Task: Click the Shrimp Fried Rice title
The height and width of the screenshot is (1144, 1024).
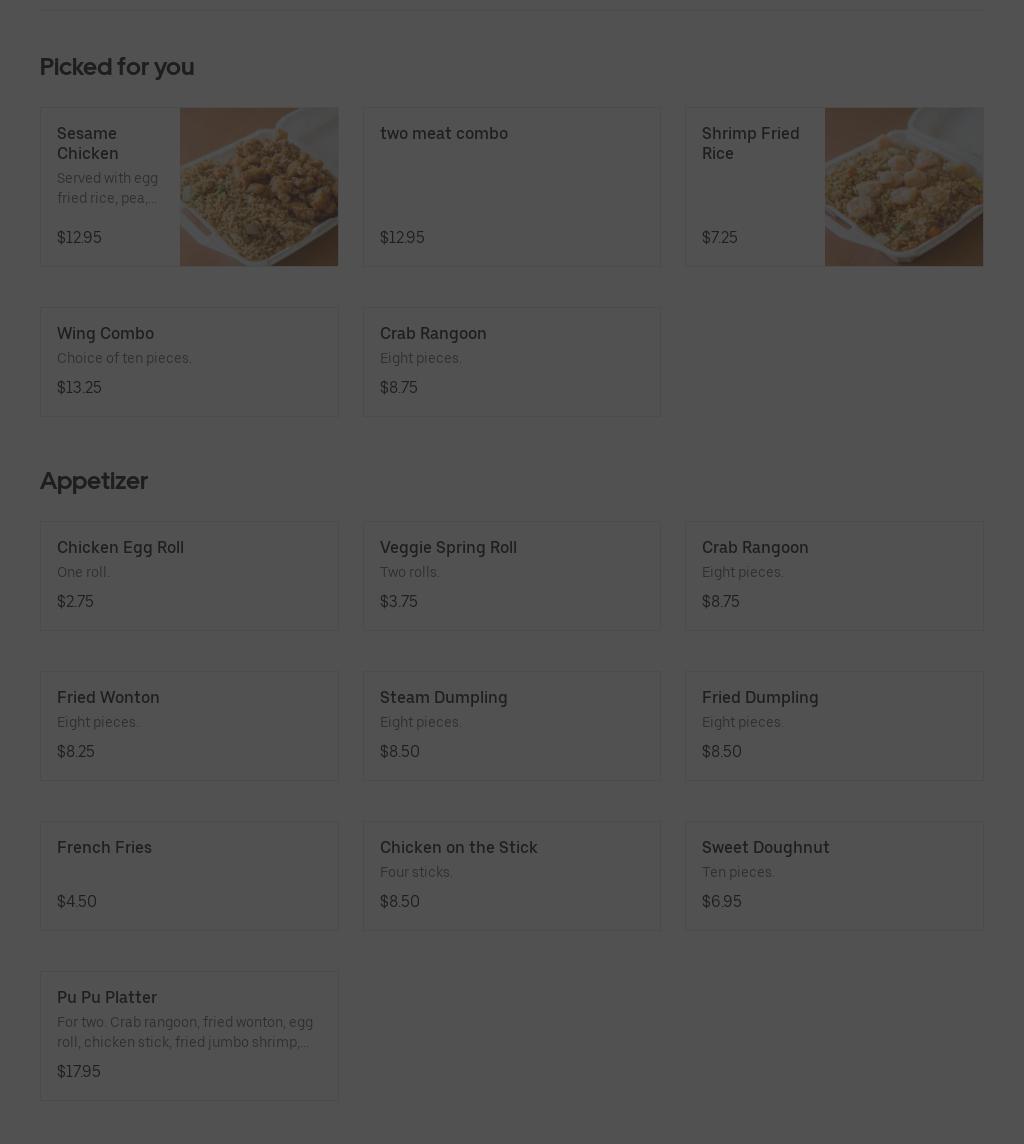Action: (x=750, y=143)
